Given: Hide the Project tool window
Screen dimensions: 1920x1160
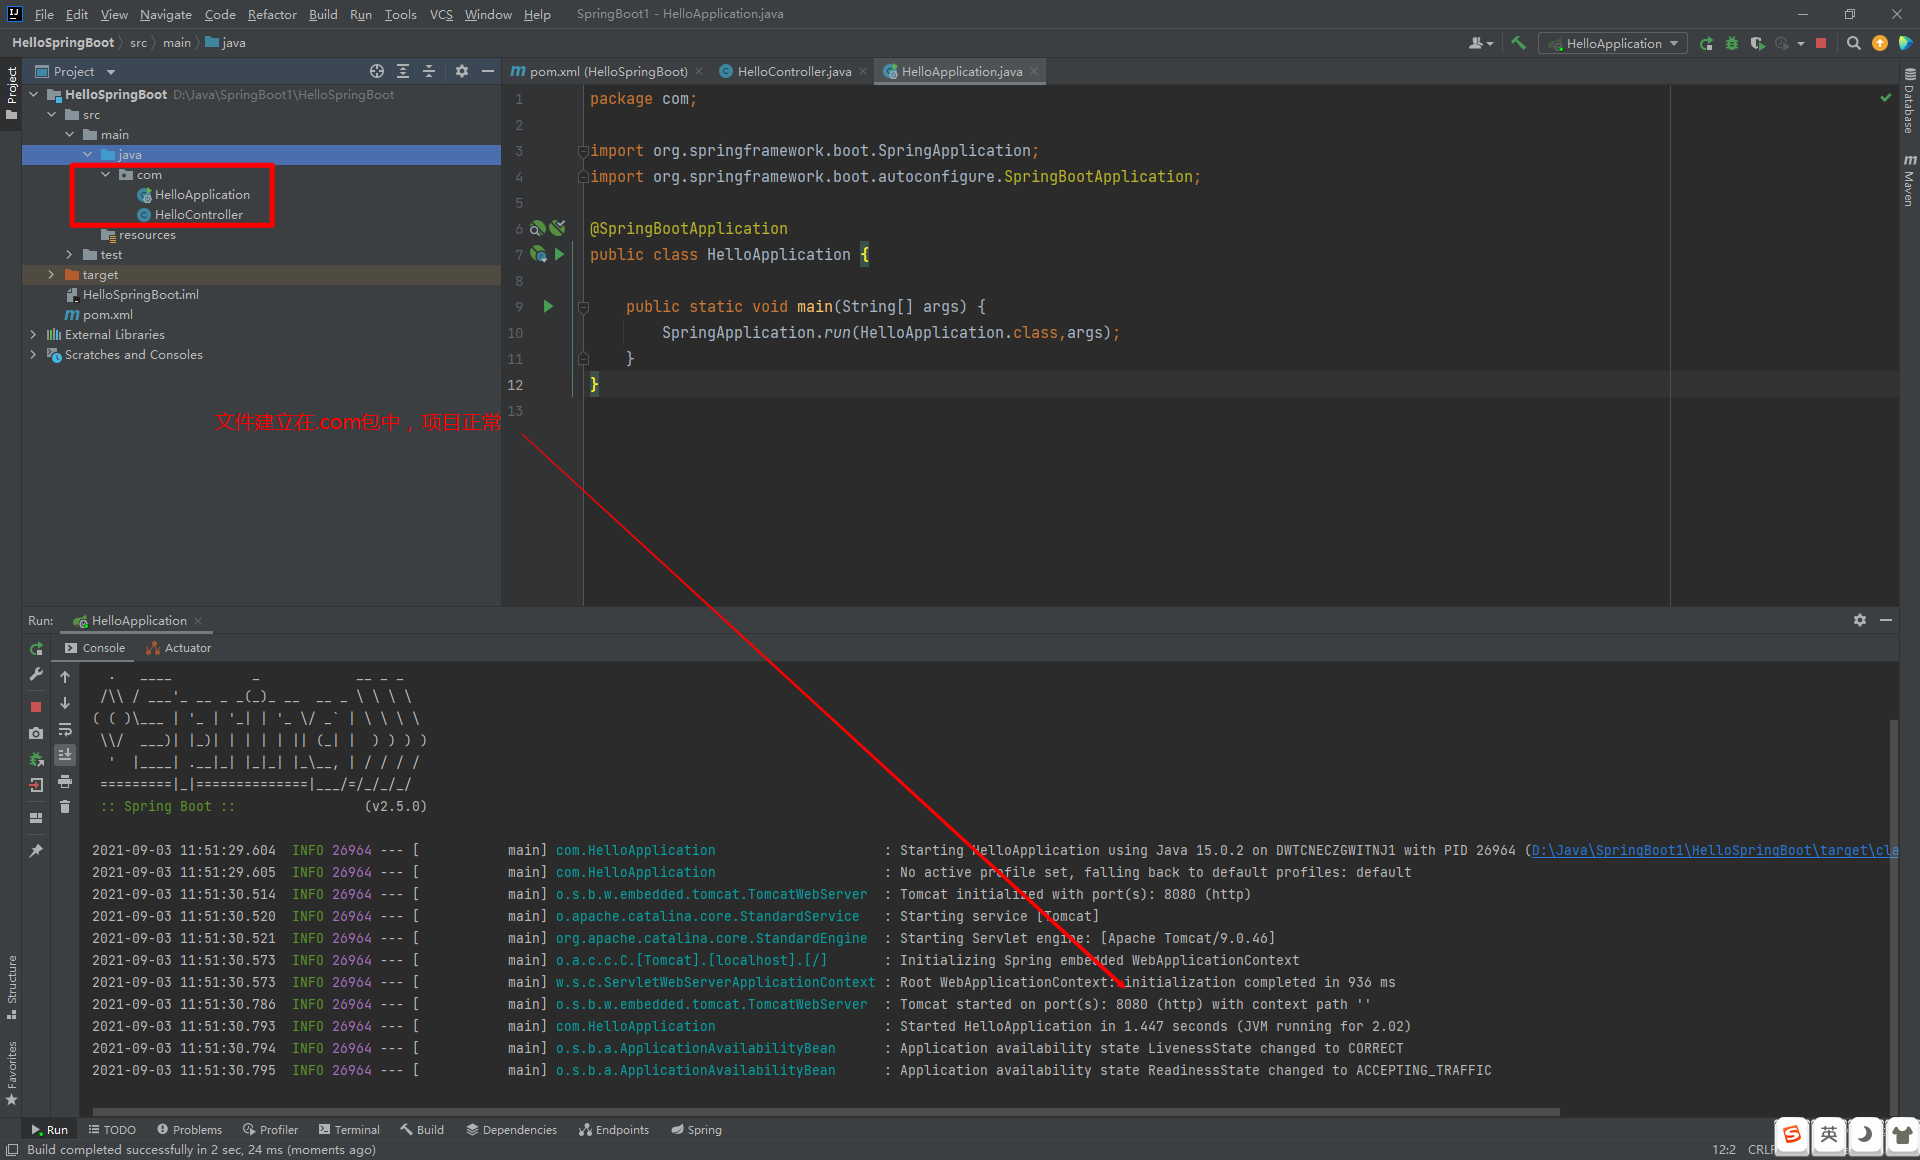Looking at the screenshot, I should (x=487, y=71).
